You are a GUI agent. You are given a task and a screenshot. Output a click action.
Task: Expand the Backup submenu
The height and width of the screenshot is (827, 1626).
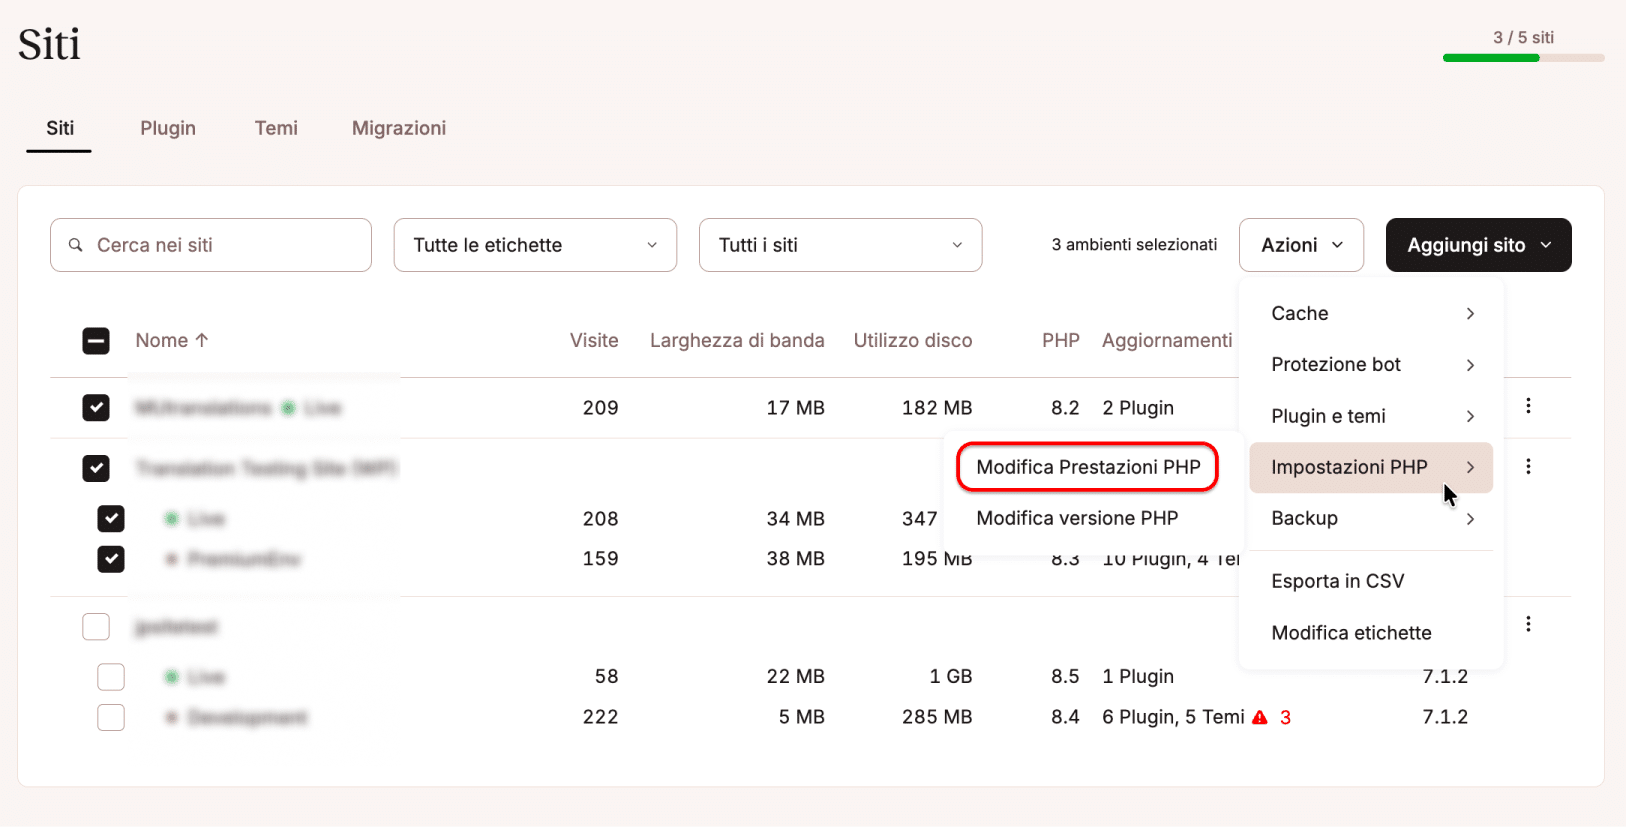tap(1371, 518)
